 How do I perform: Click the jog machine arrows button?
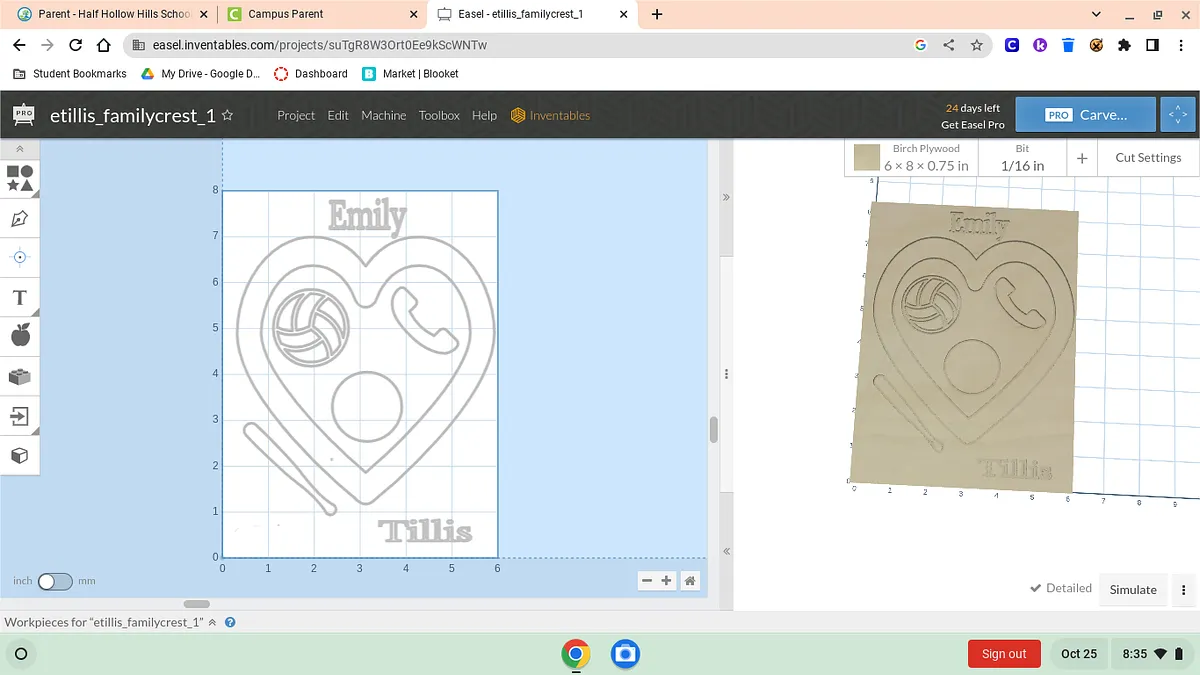point(1178,115)
